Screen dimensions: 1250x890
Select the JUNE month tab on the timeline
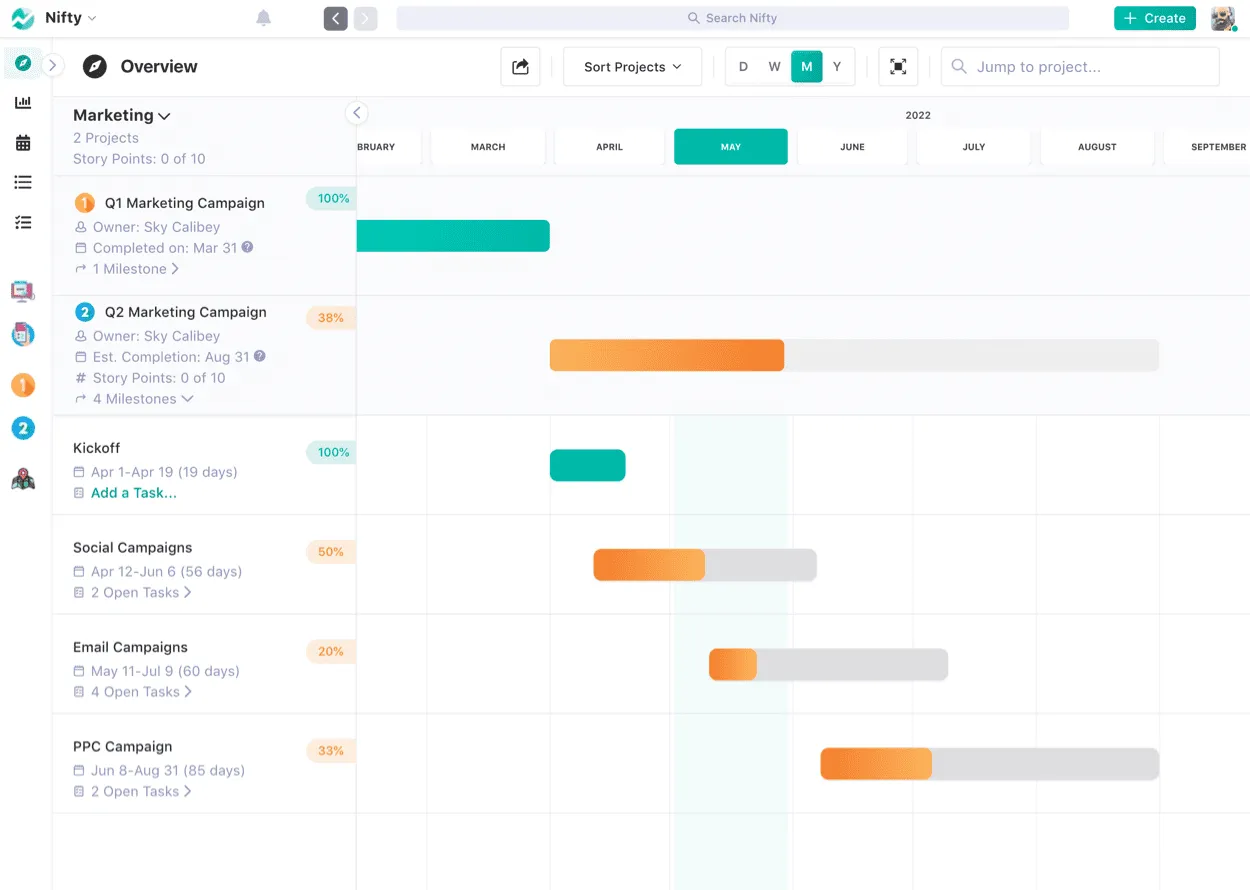852,146
